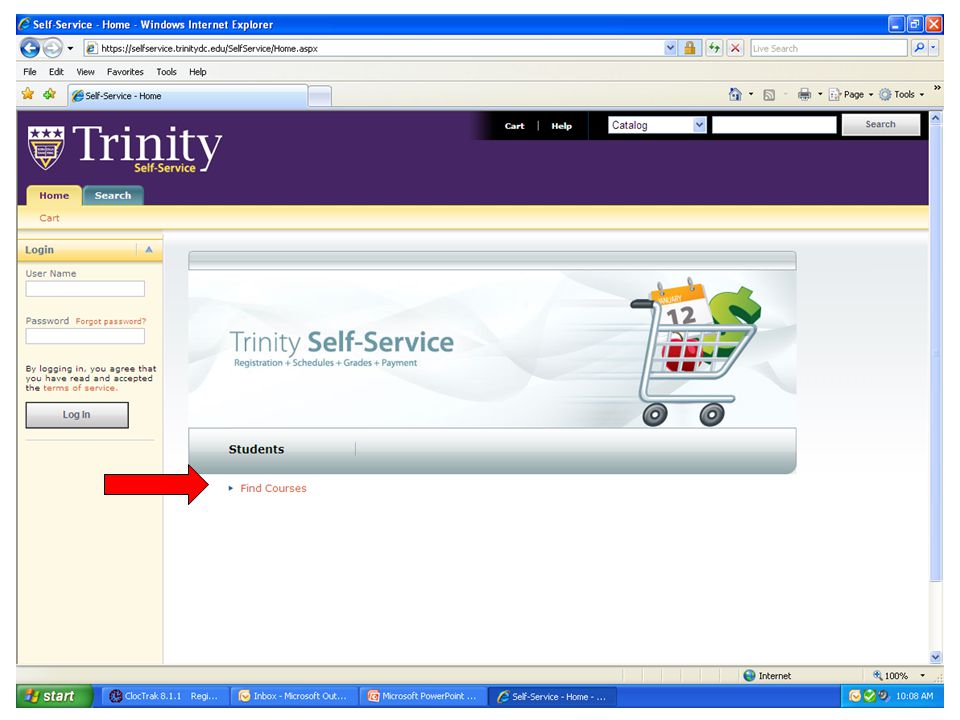960x720 pixels.
Task: Click the Self-Service - Home taskbar item
Action: click(553, 696)
